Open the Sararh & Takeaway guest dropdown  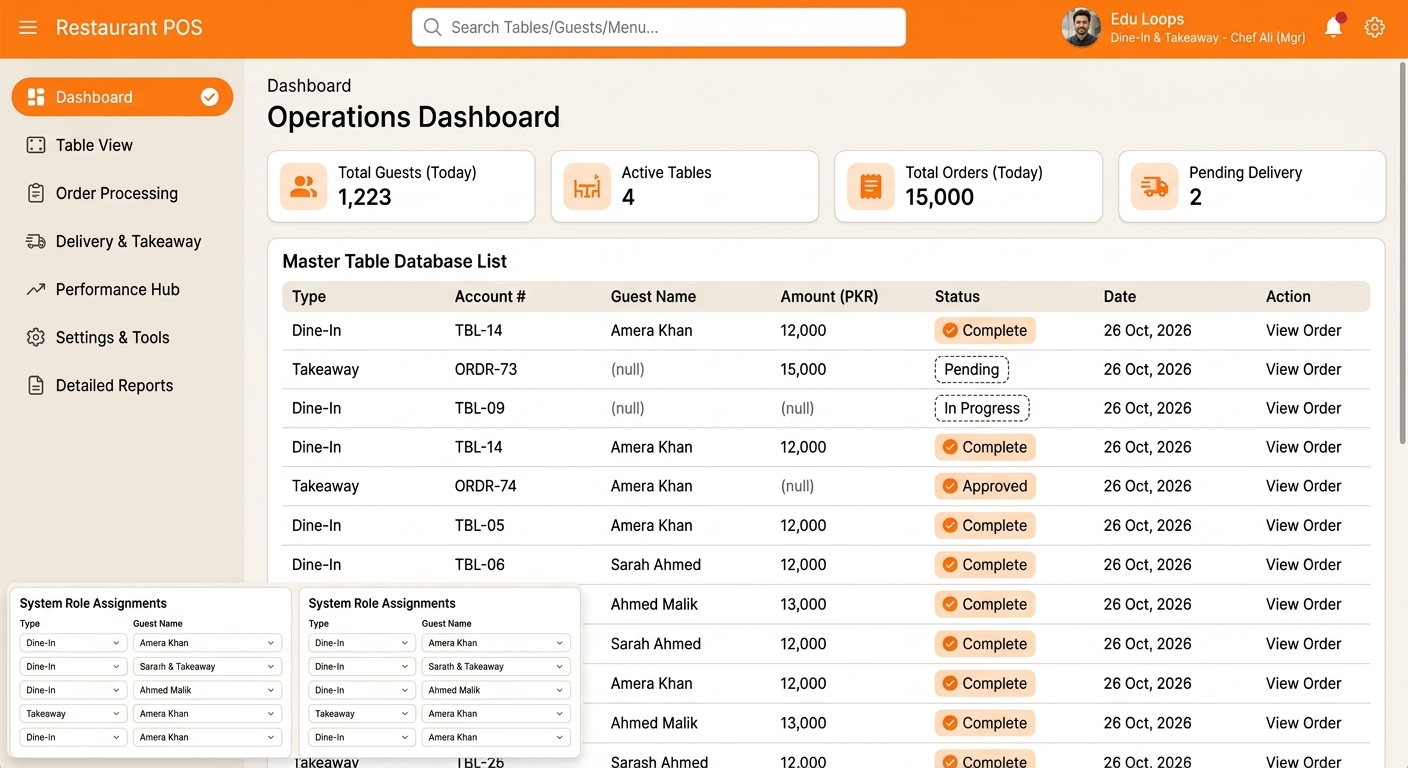point(208,667)
